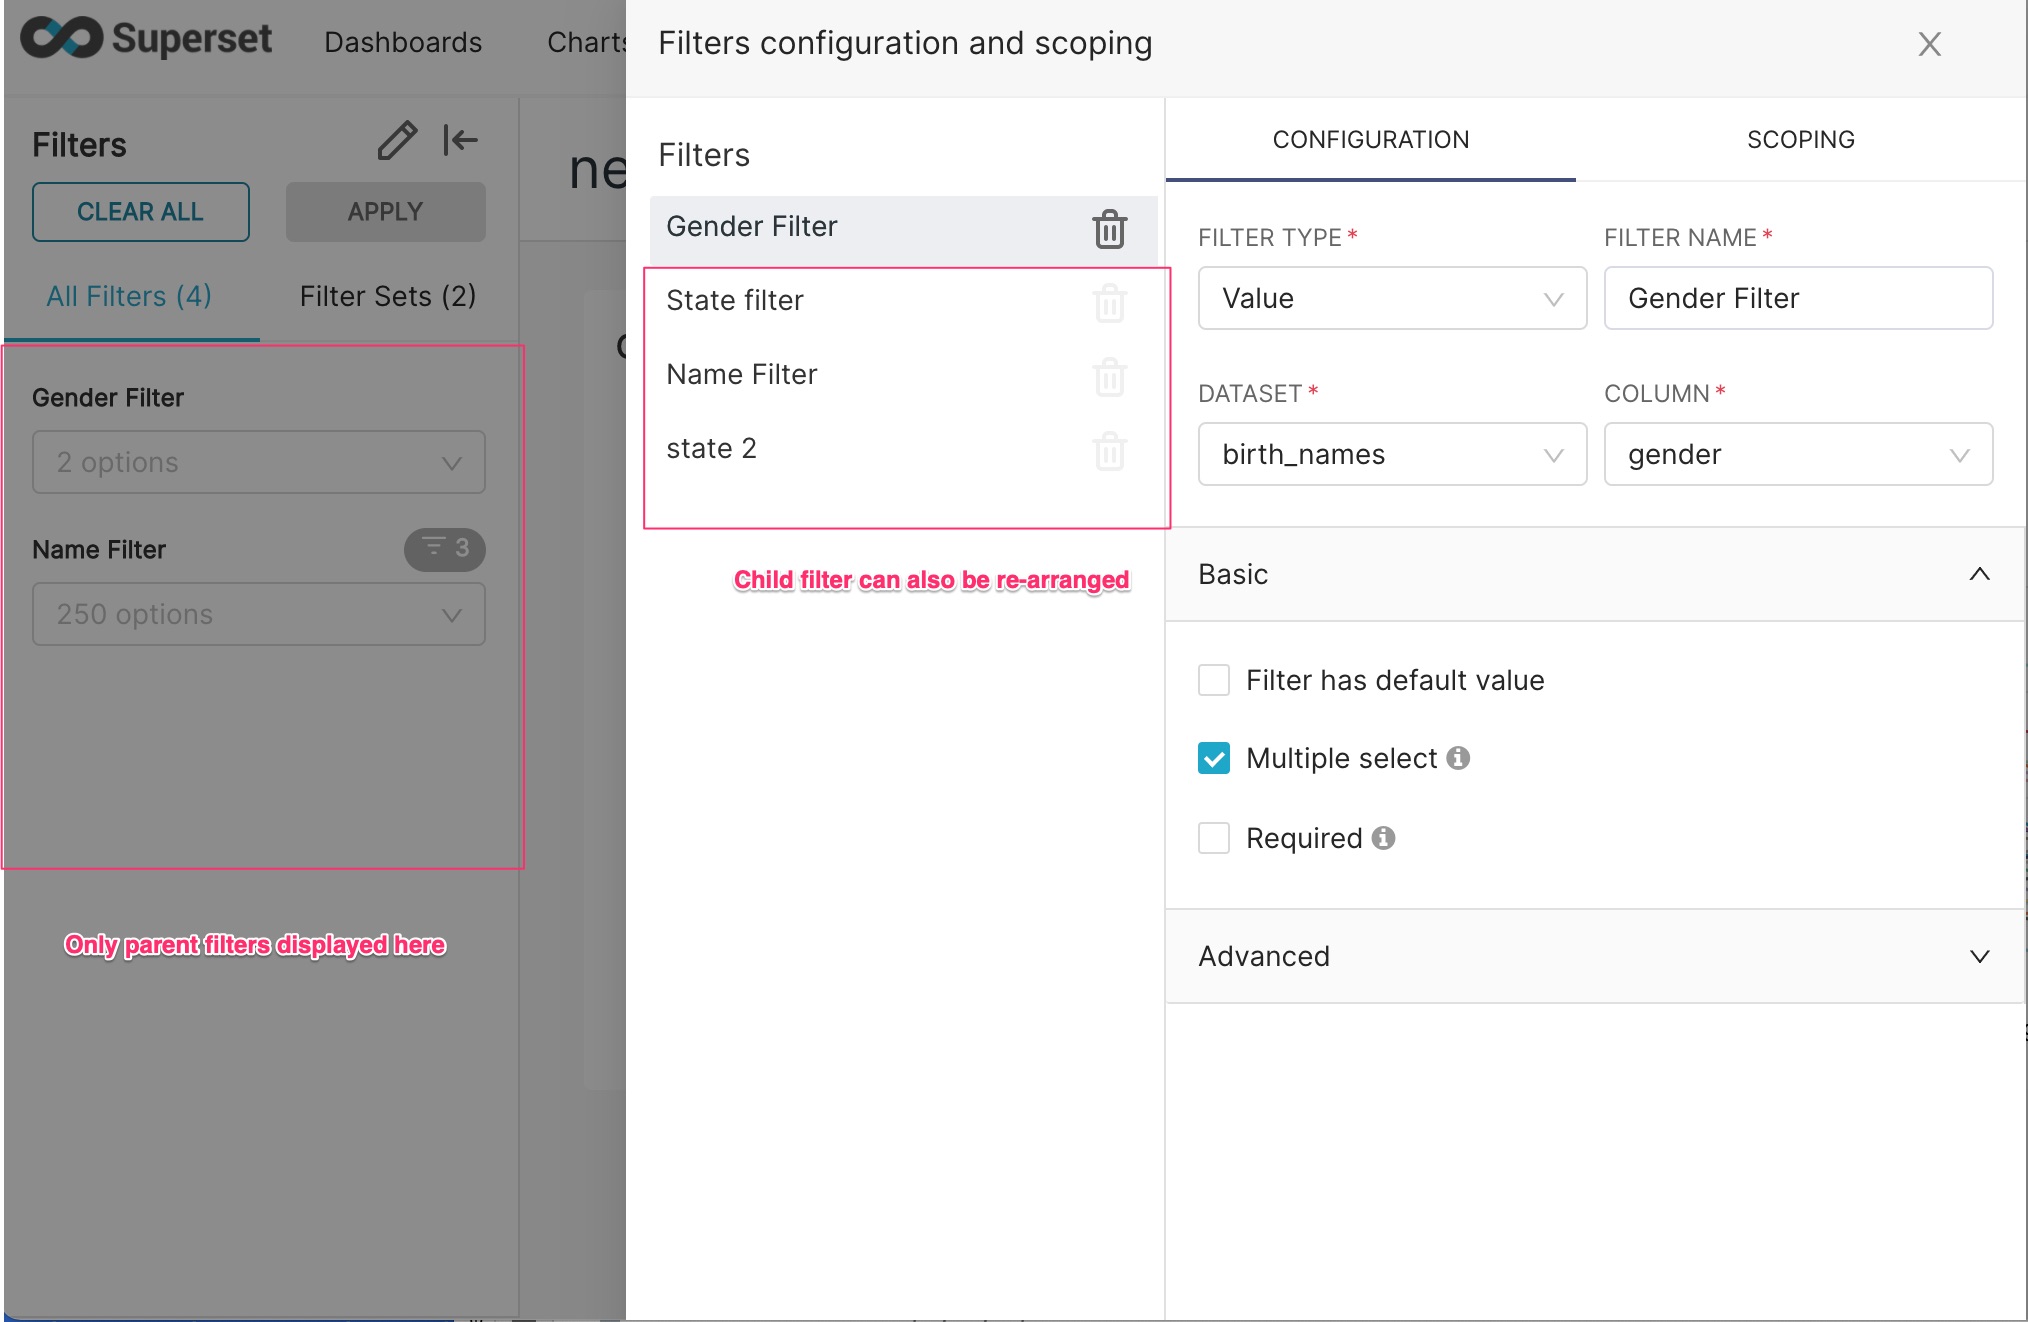Open the gender column dropdown
The image size is (2028, 1322).
1797,454
